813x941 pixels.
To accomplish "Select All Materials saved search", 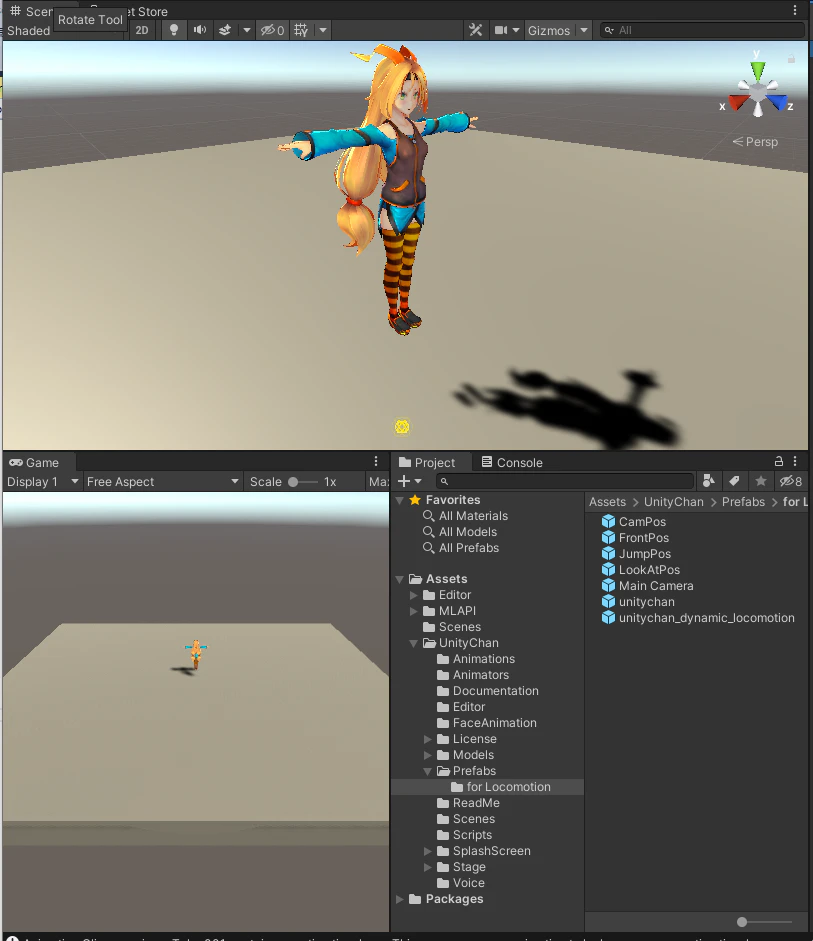I will click(473, 516).
